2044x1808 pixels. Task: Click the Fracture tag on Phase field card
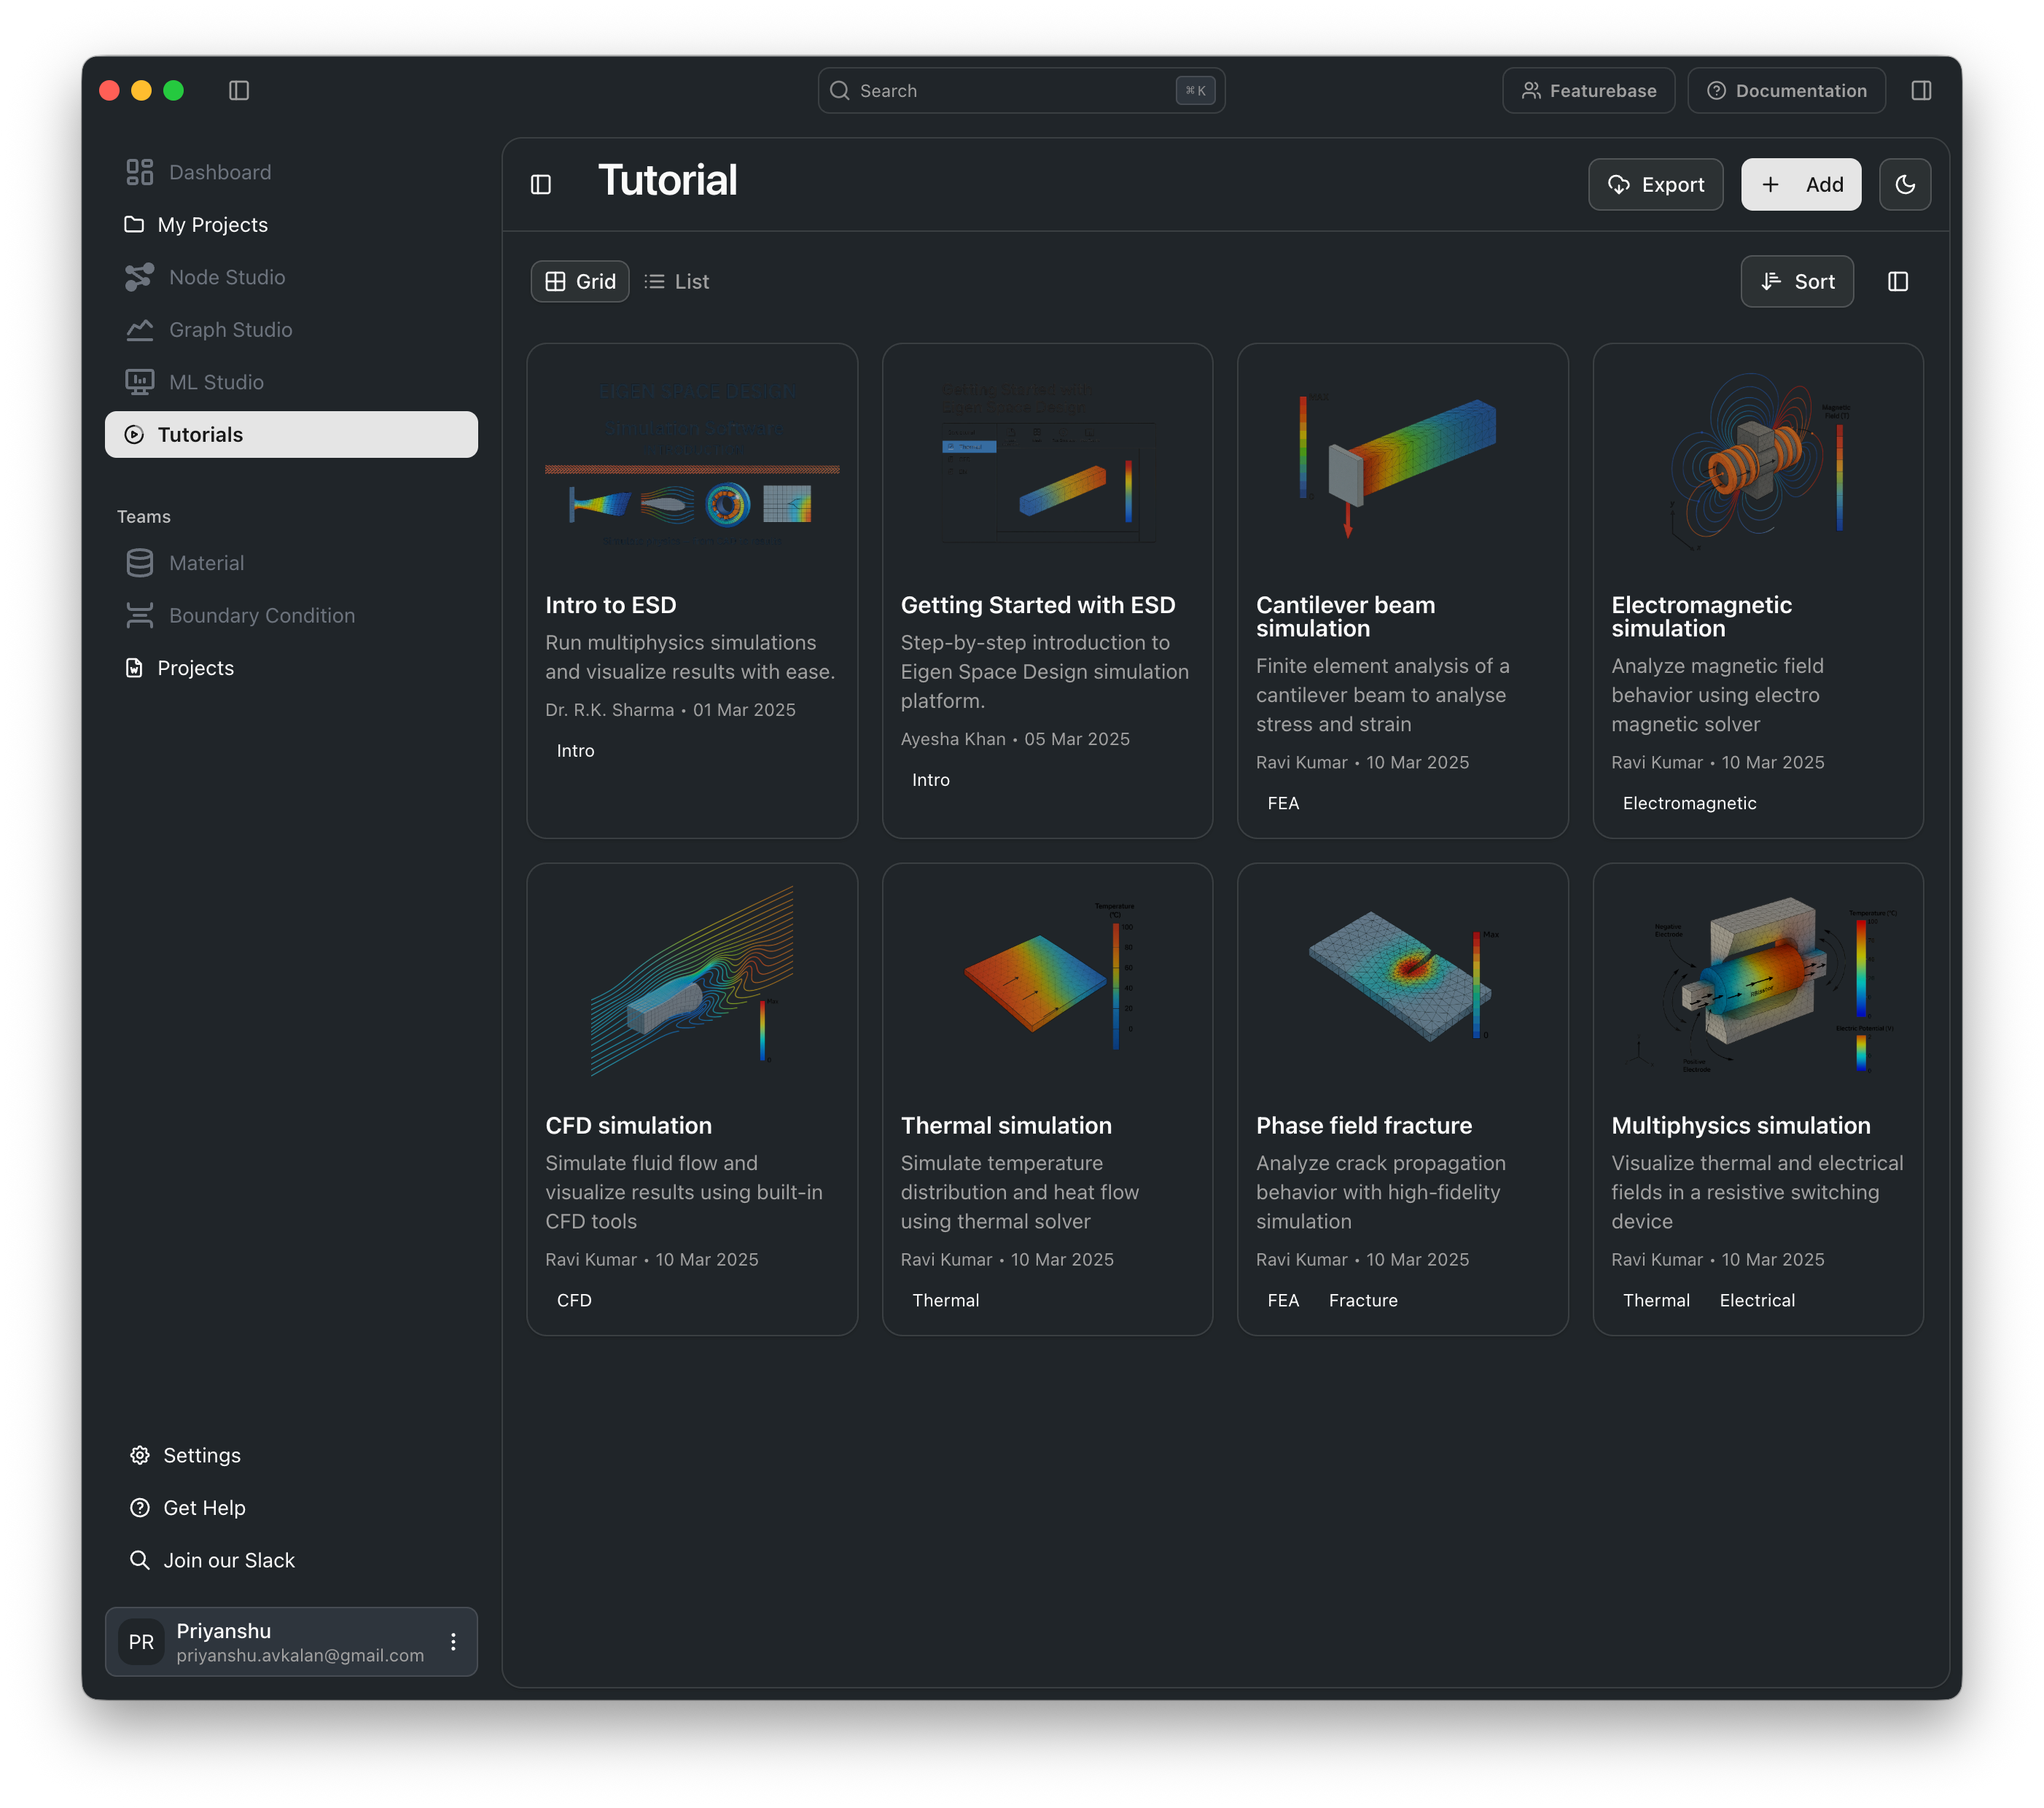(1363, 1300)
